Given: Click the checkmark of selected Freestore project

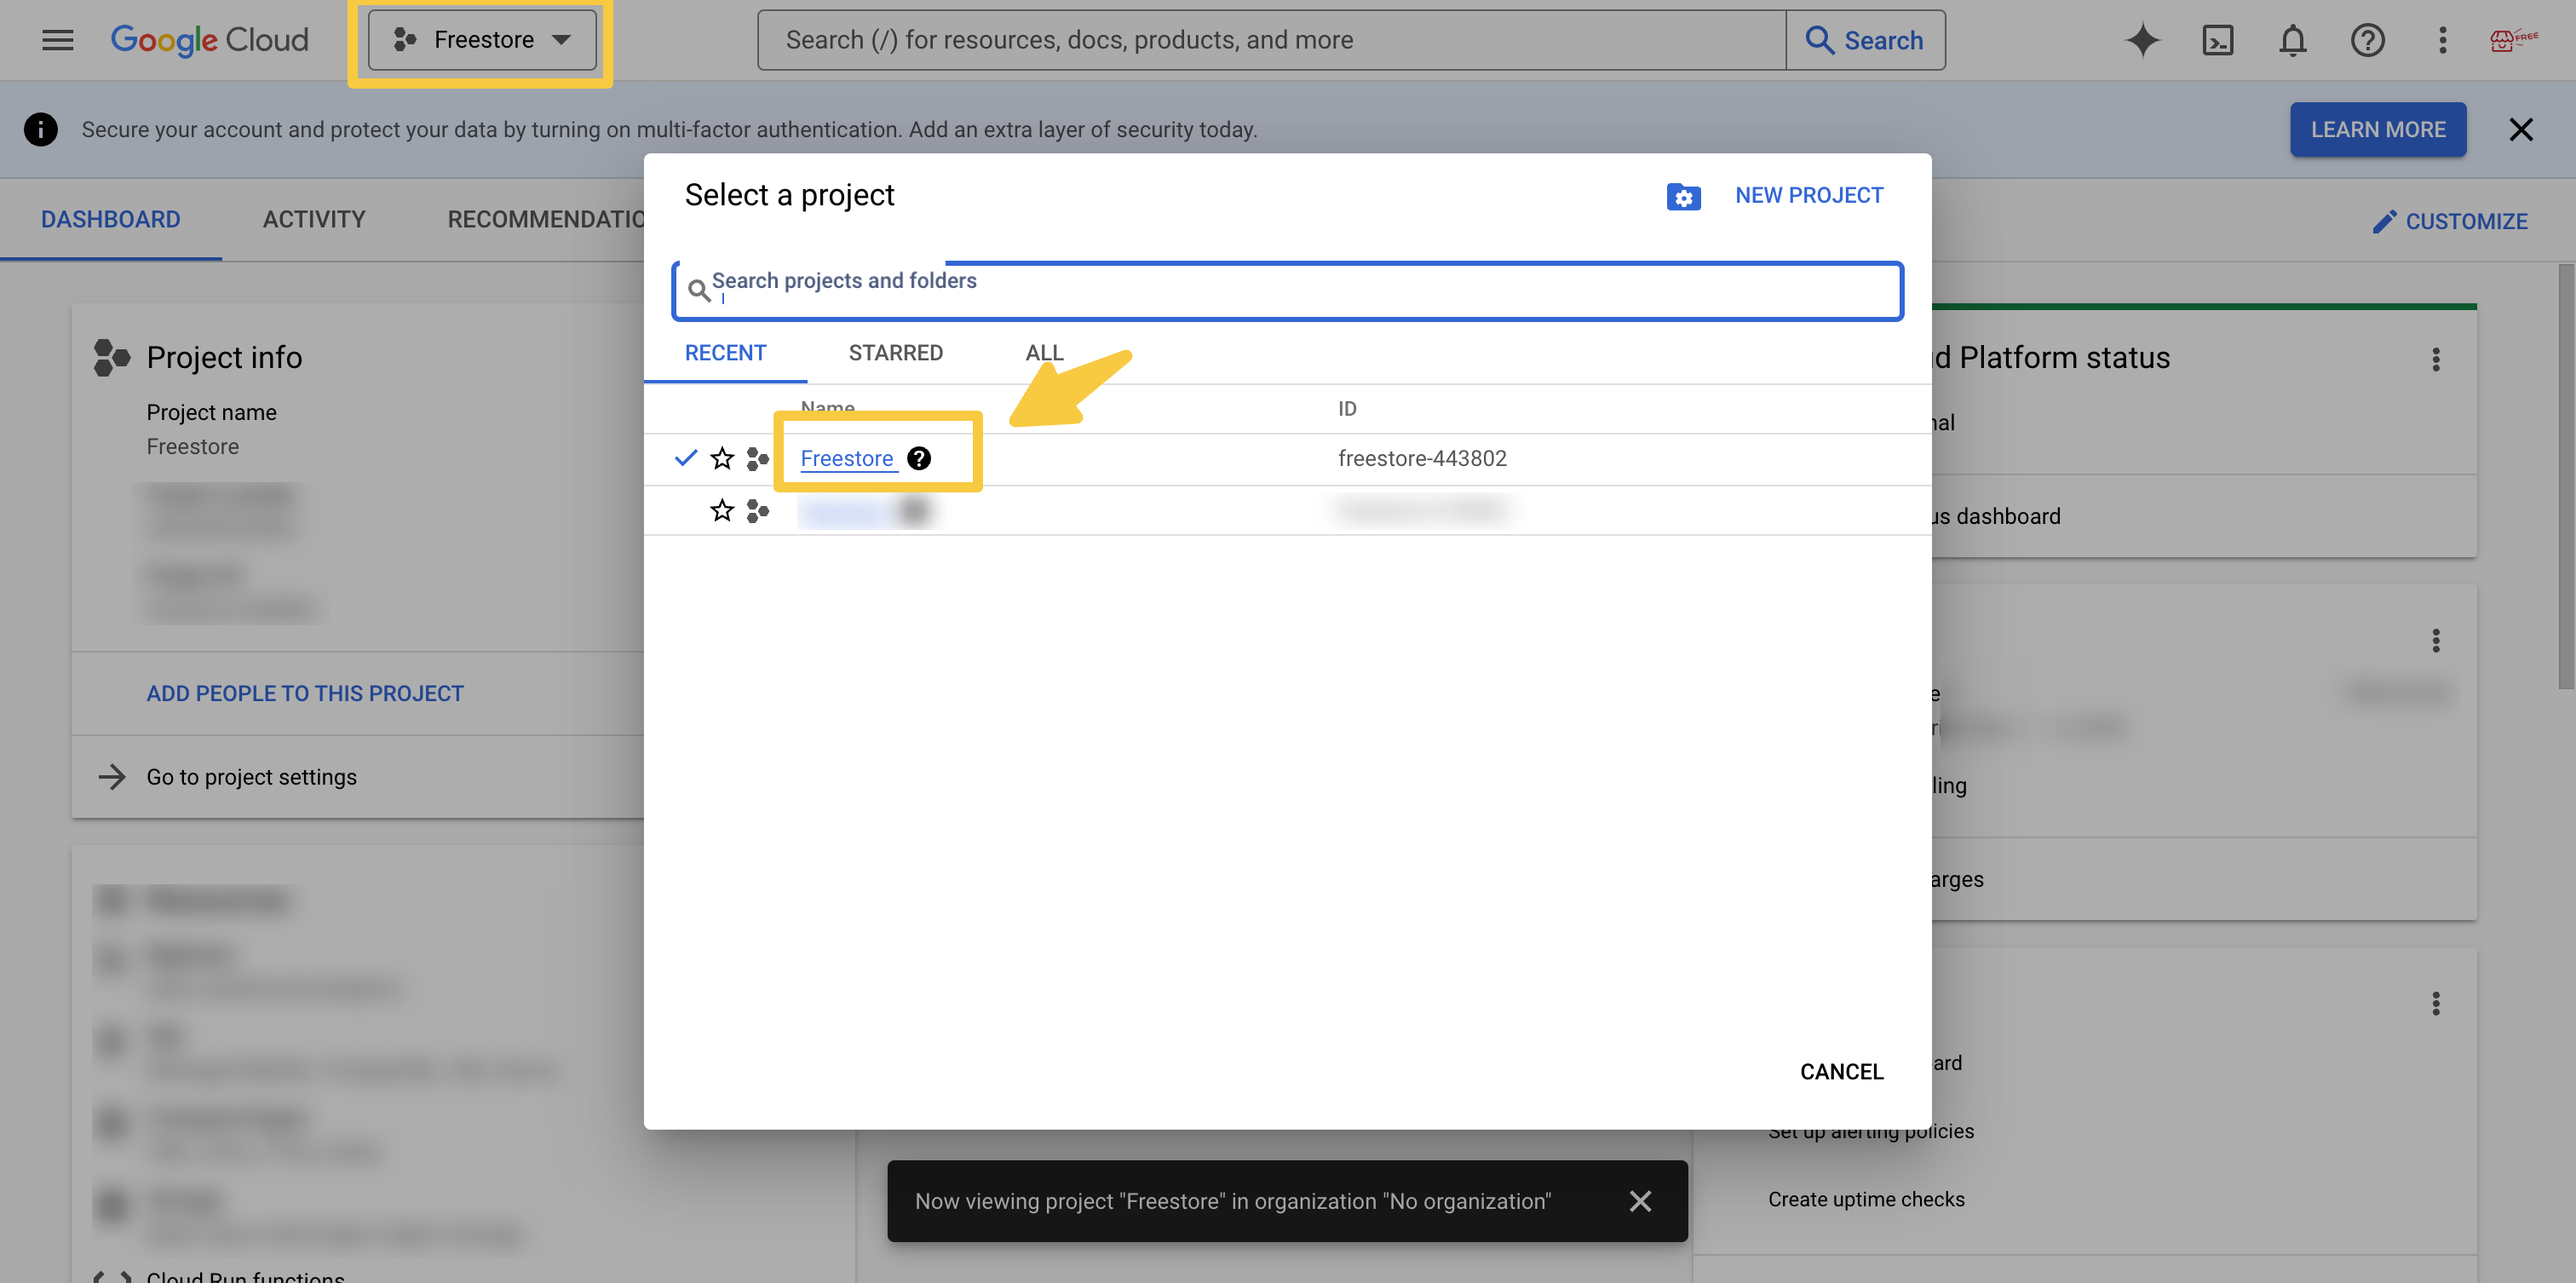Looking at the screenshot, I should coord(685,458).
